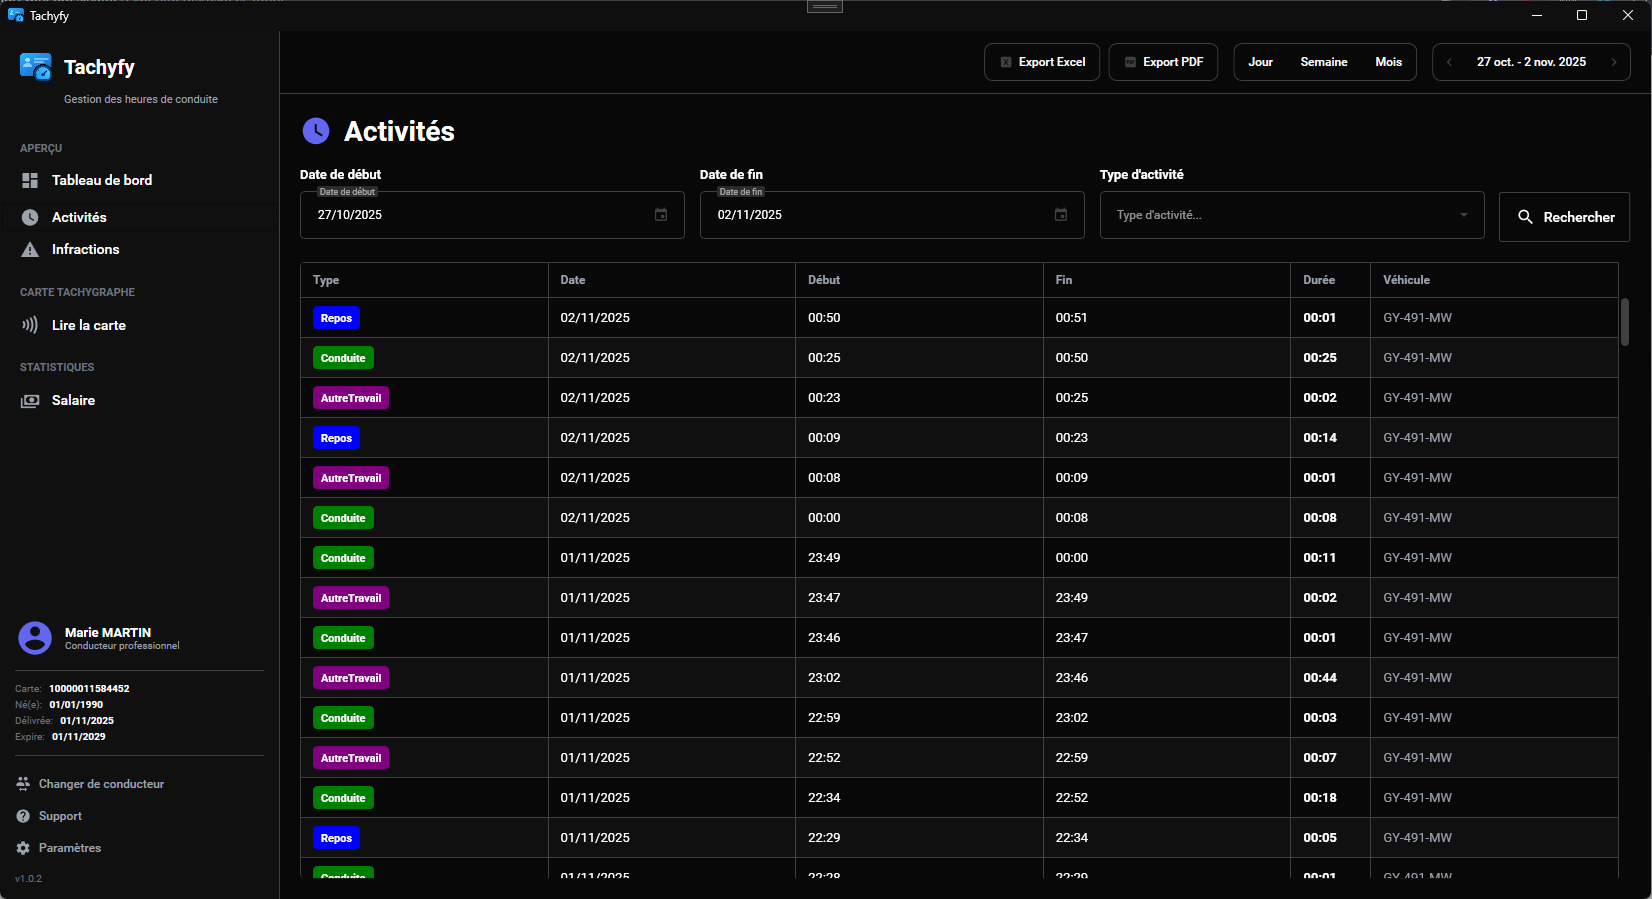Click the Export PDF button
The height and width of the screenshot is (899, 1652).
(1163, 62)
